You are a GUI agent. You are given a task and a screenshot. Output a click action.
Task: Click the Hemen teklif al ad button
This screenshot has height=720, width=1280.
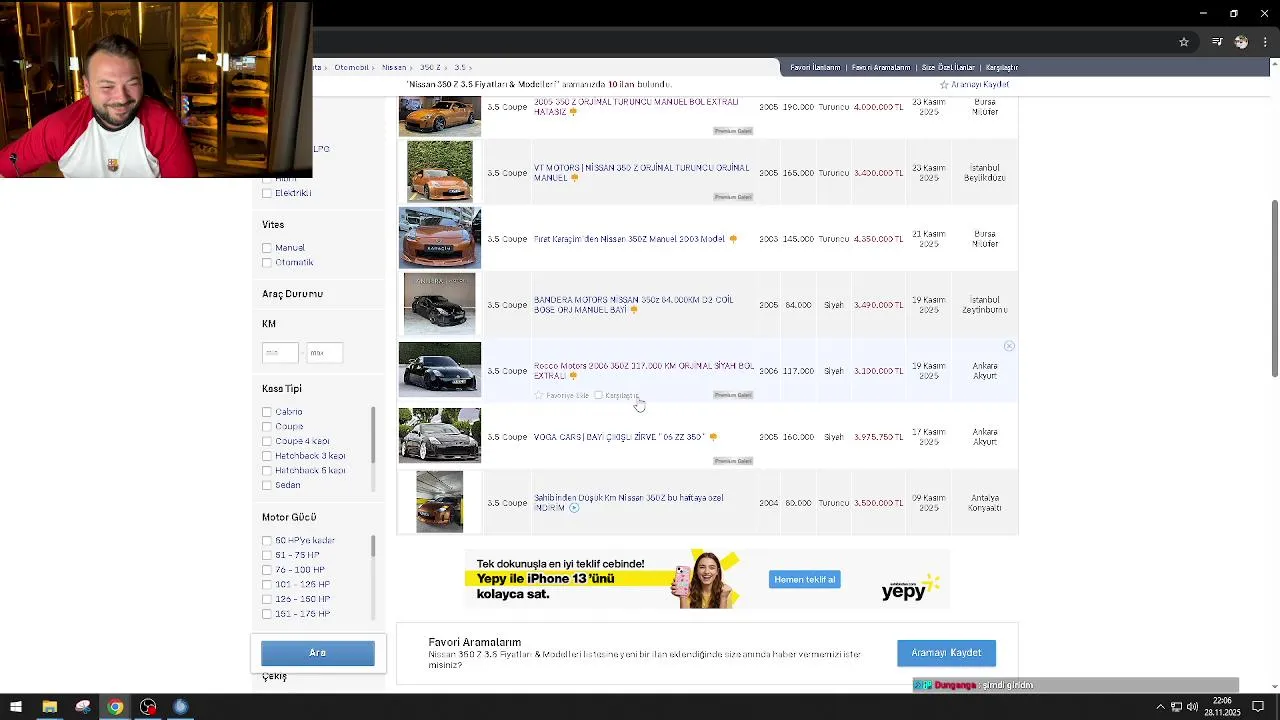pyautogui.click(x=805, y=580)
